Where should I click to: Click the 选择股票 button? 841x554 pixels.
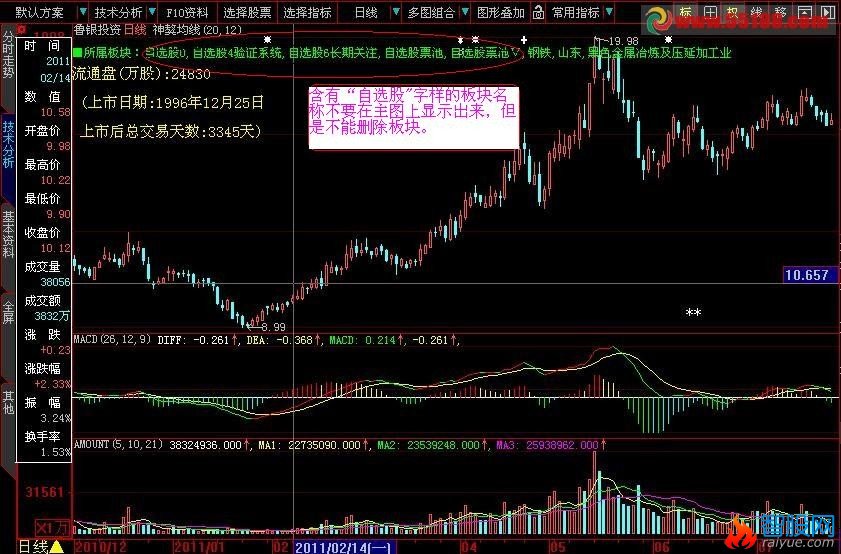pos(246,13)
